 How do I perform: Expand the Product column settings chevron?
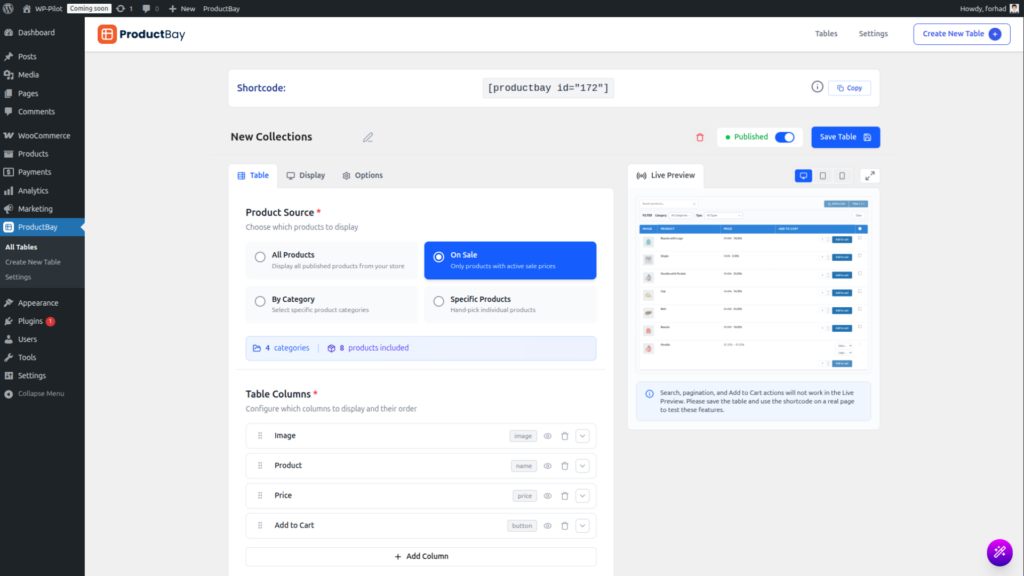583,466
